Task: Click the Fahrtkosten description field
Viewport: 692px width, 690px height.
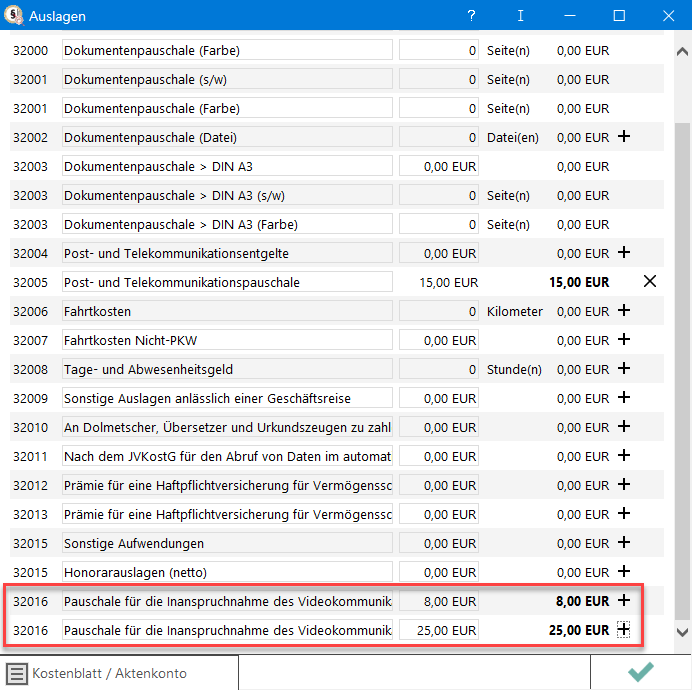Action: click(227, 311)
